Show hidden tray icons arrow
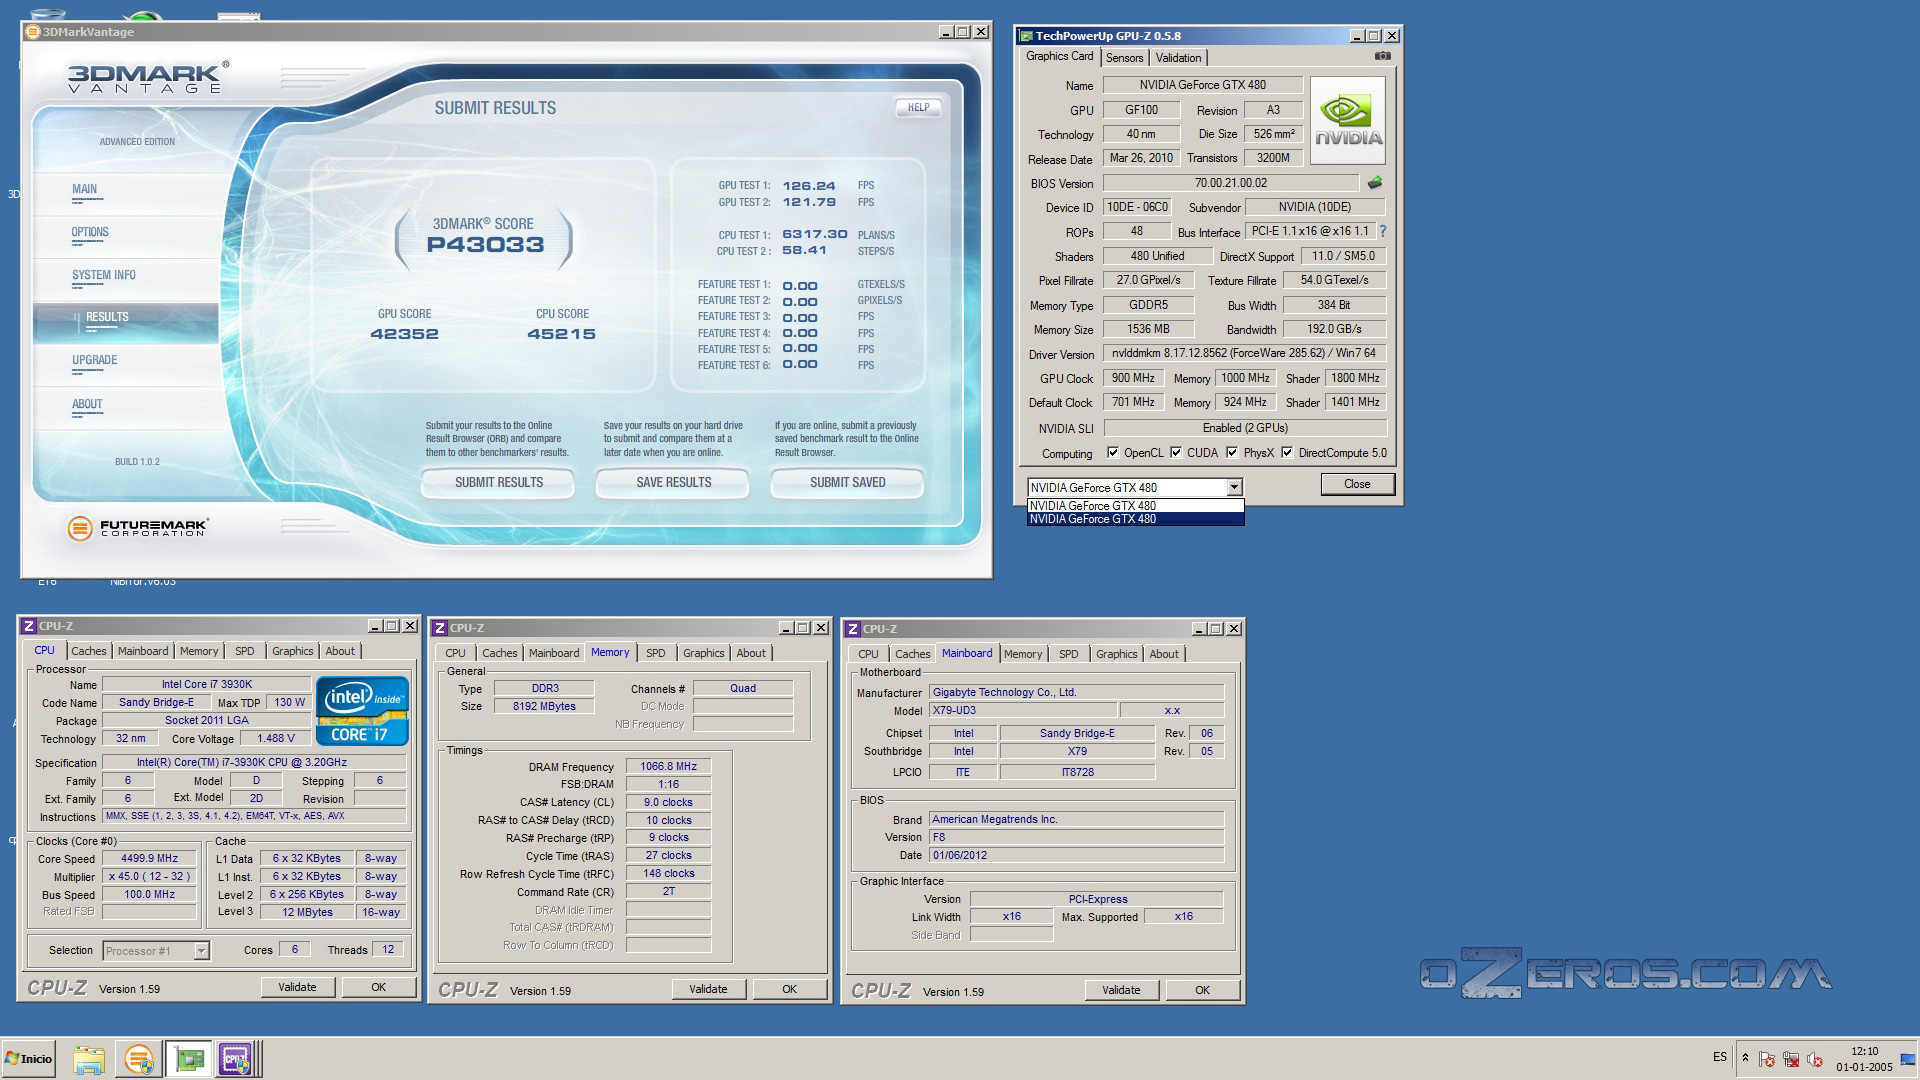 1745,1058
